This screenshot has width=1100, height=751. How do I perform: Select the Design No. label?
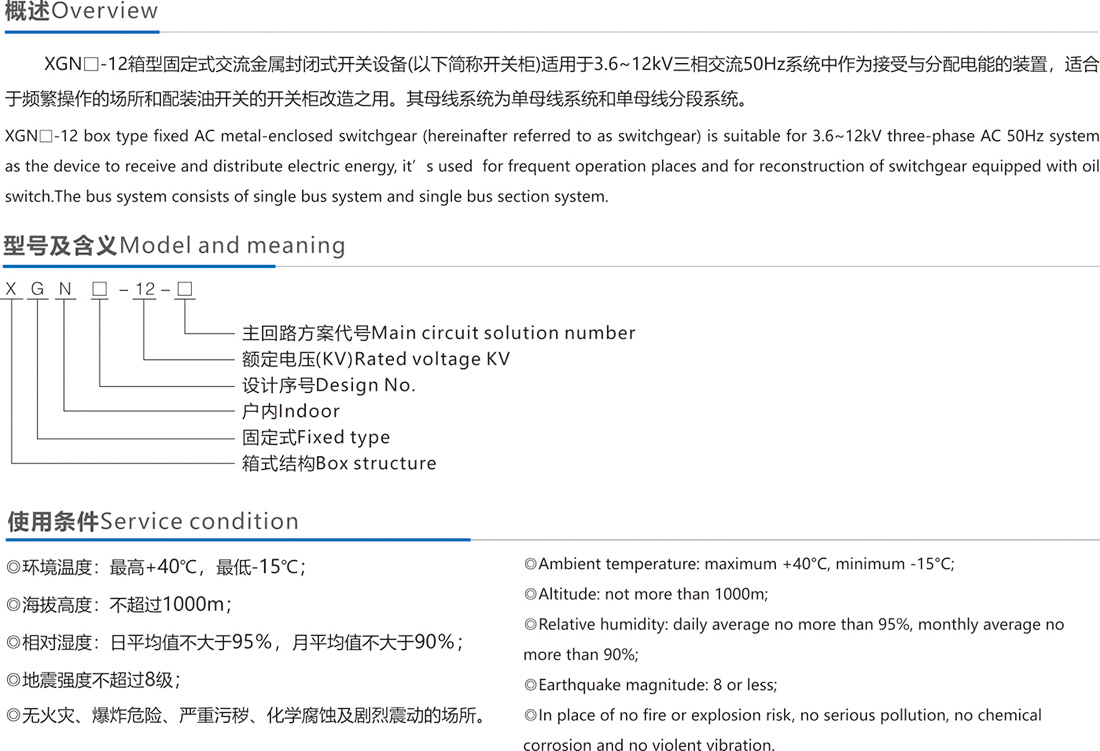point(328,385)
